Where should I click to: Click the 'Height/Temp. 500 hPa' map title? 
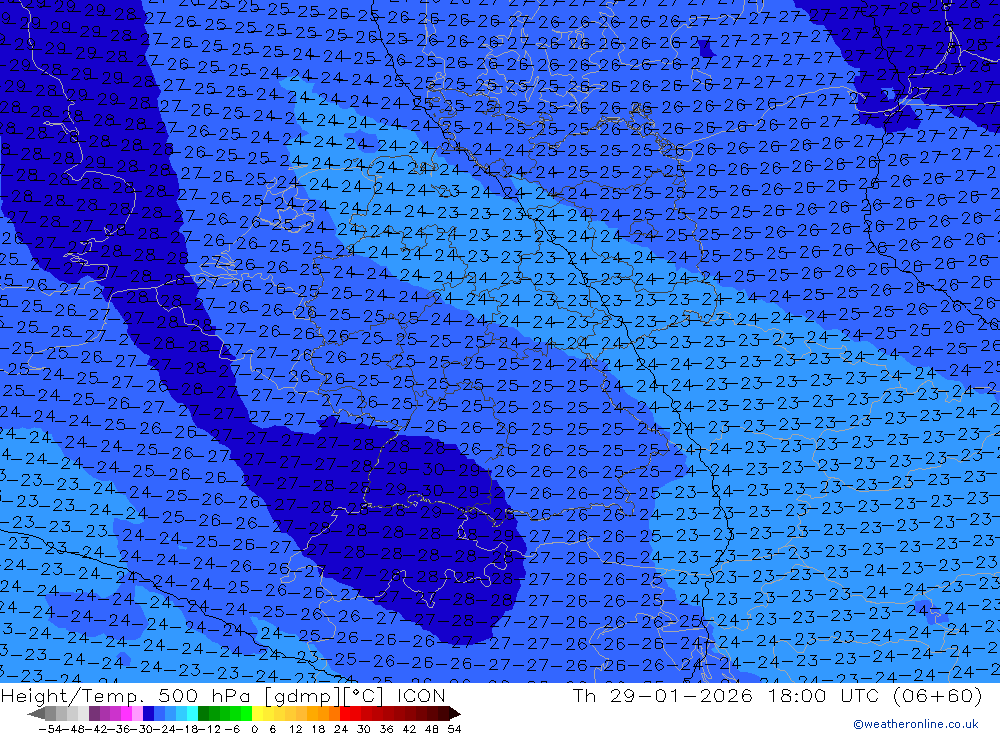[x=127, y=695]
